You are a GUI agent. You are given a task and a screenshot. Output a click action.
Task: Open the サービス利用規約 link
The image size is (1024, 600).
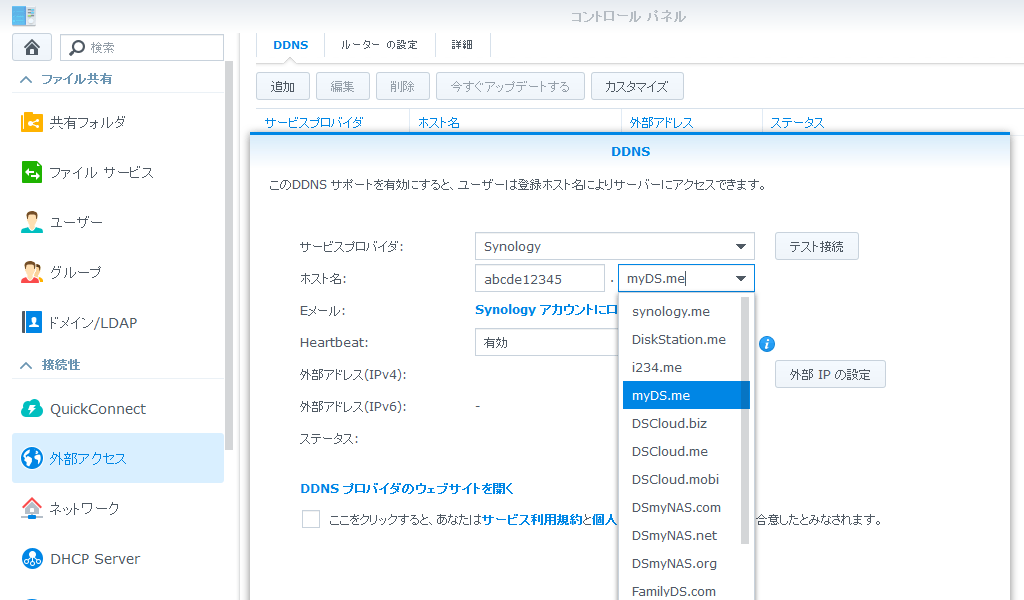tap(532, 520)
